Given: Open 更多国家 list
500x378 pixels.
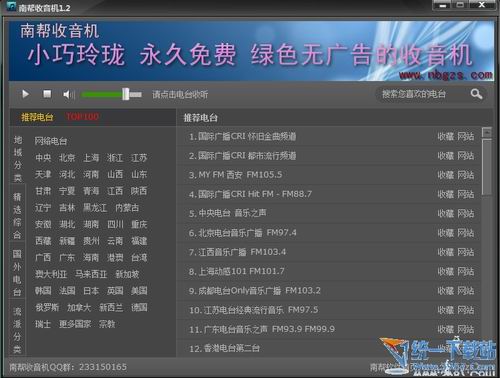Looking at the screenshot, I should 75,324.
